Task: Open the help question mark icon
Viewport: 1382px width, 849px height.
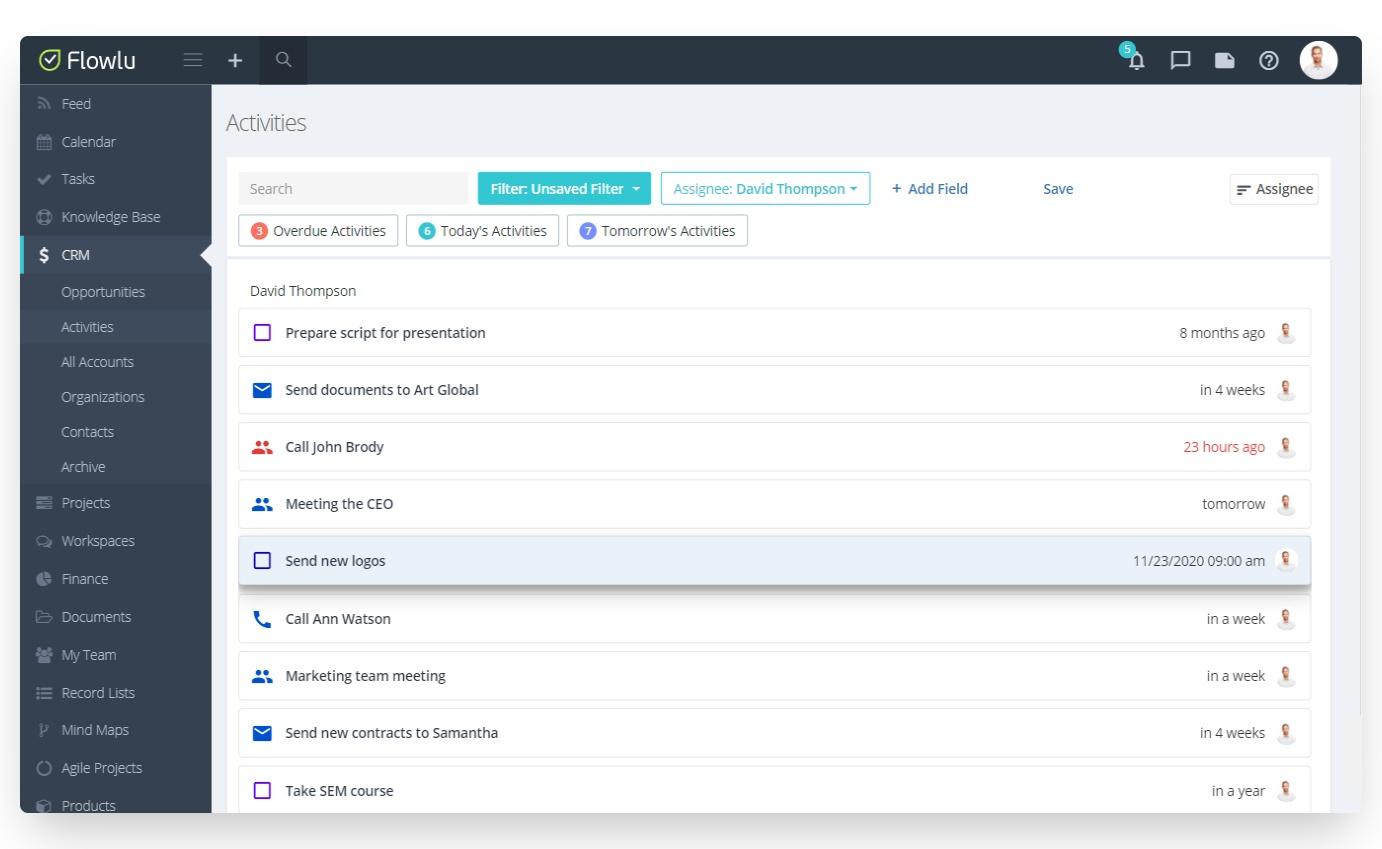Action: pyautogui.click(x=1269, y=60)
